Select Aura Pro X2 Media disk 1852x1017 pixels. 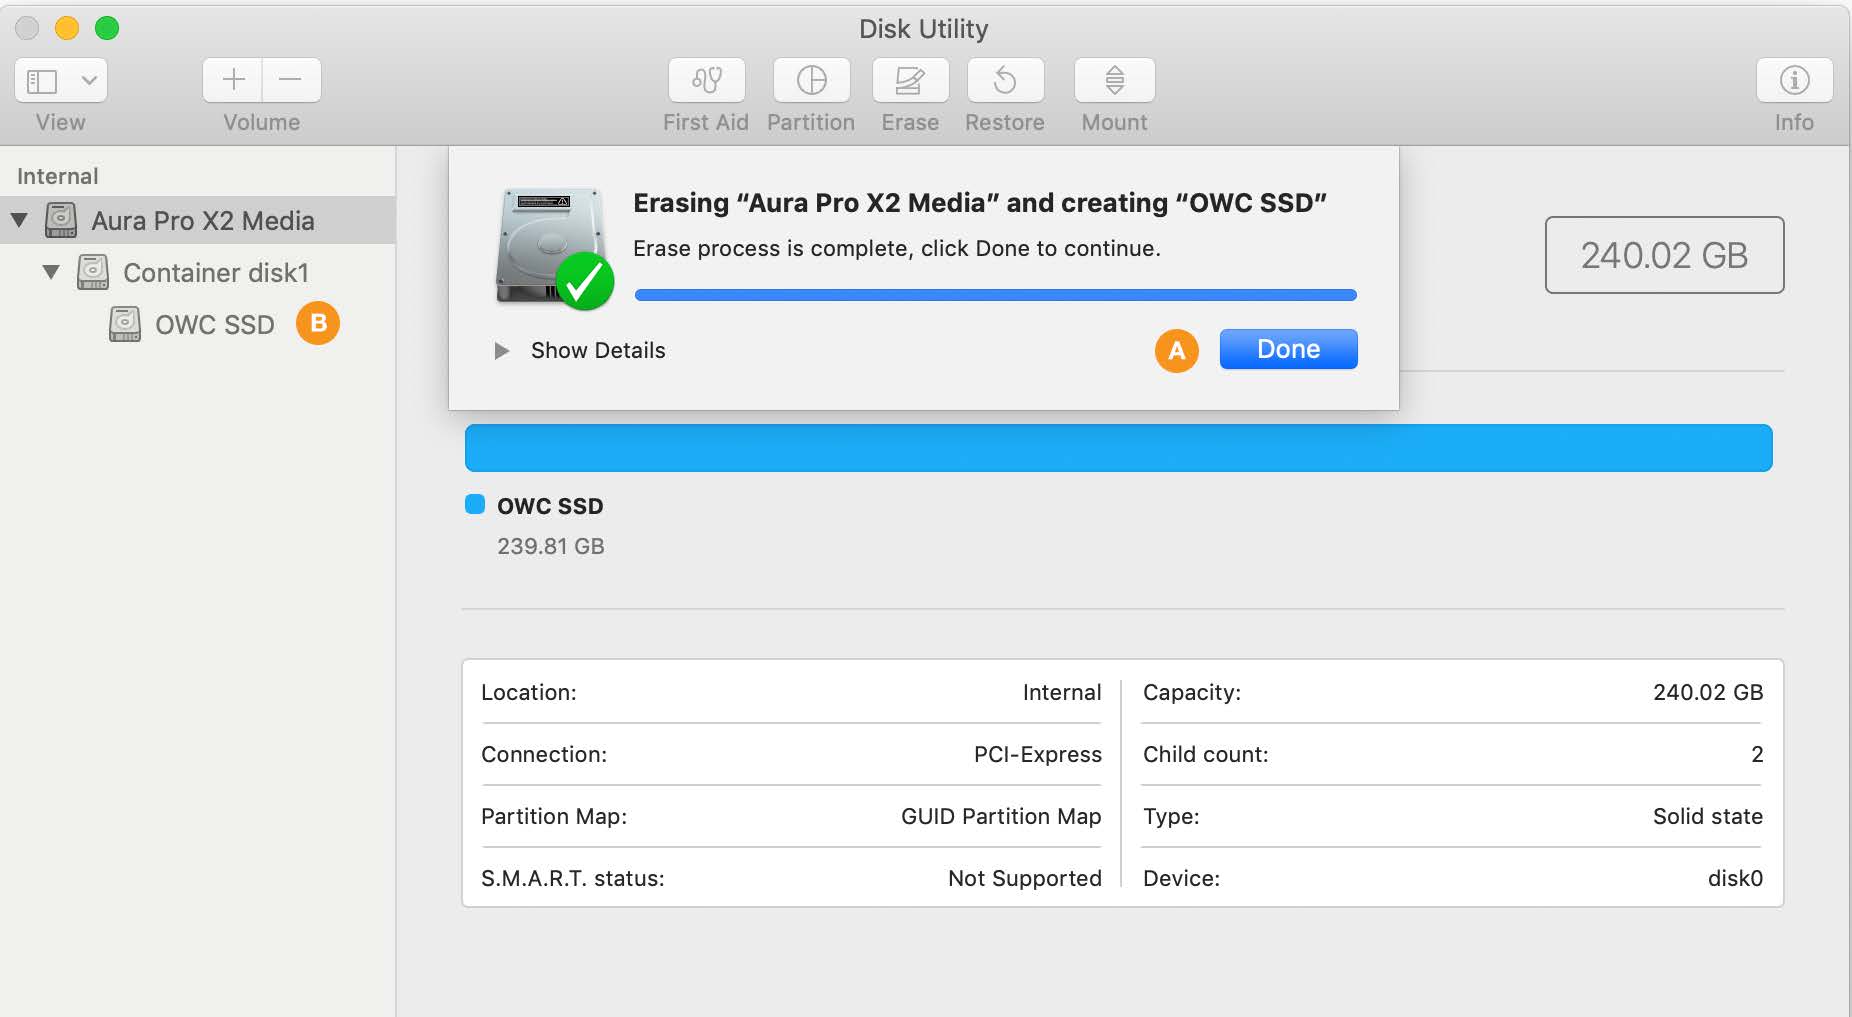202,221
